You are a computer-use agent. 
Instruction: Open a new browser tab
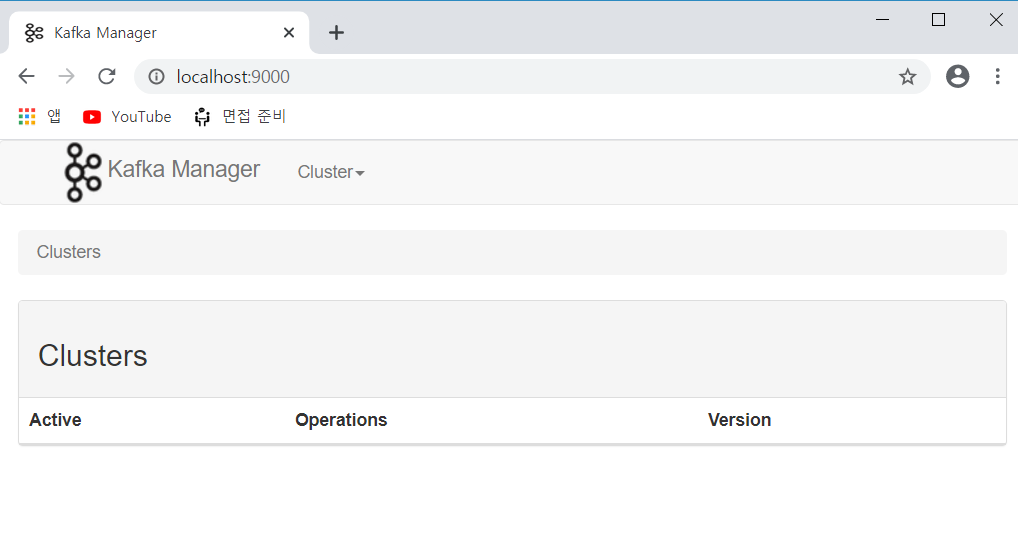point(336,32)
